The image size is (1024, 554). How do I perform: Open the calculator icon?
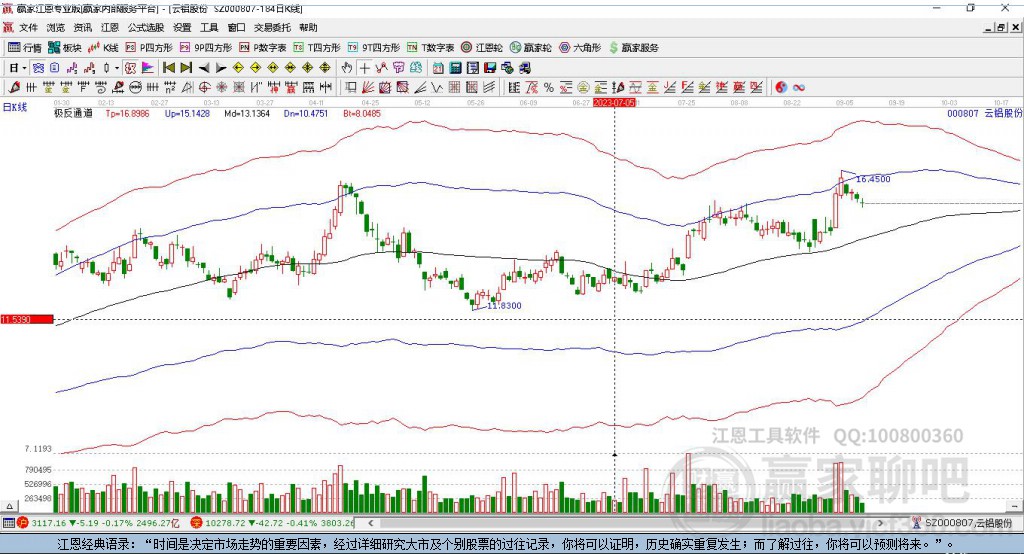(456, 68)
